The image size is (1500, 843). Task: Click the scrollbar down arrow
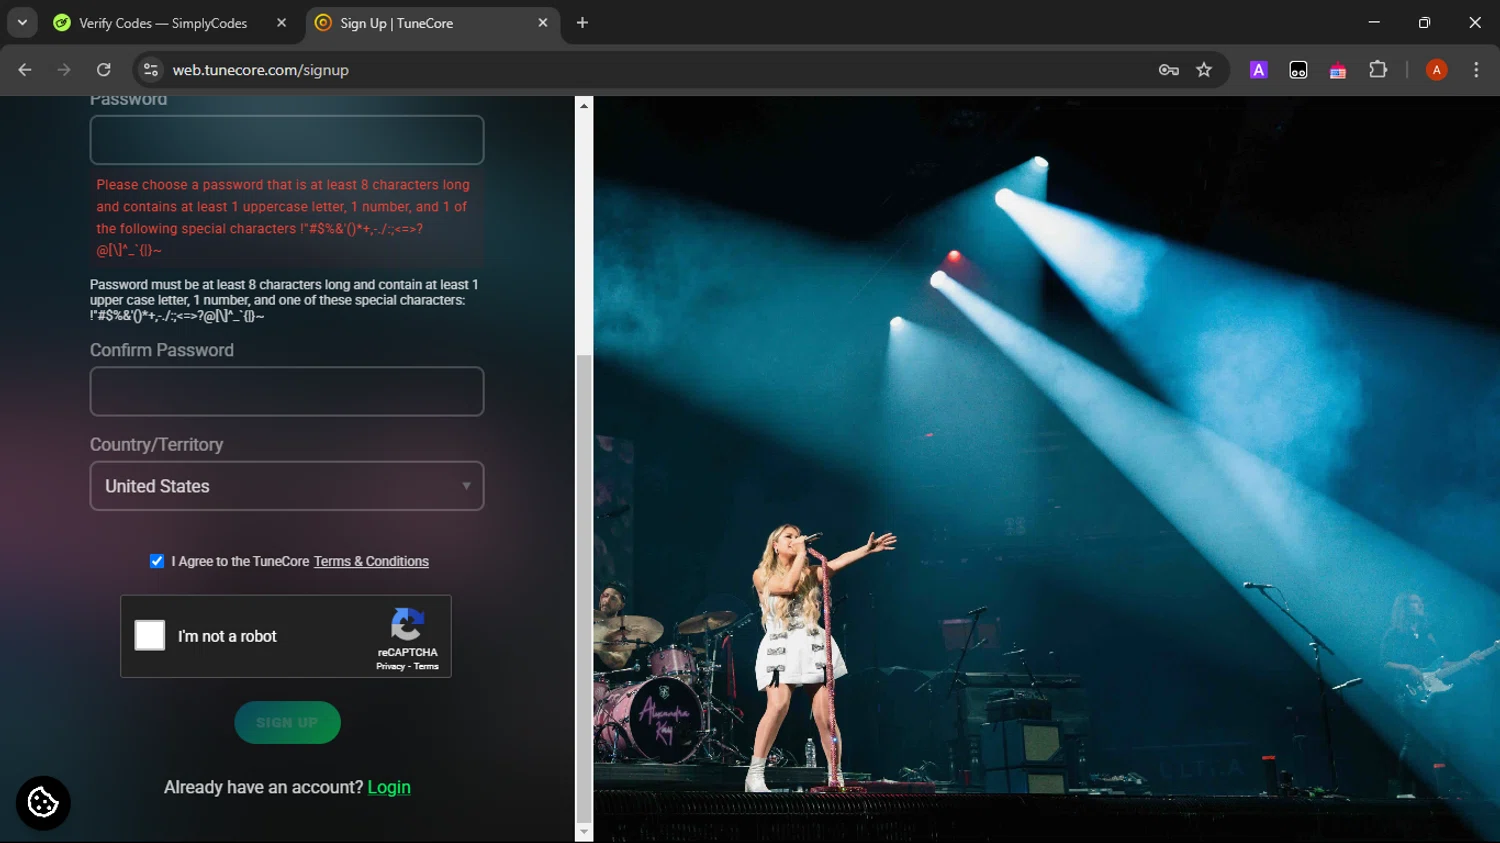coord(584,832)
